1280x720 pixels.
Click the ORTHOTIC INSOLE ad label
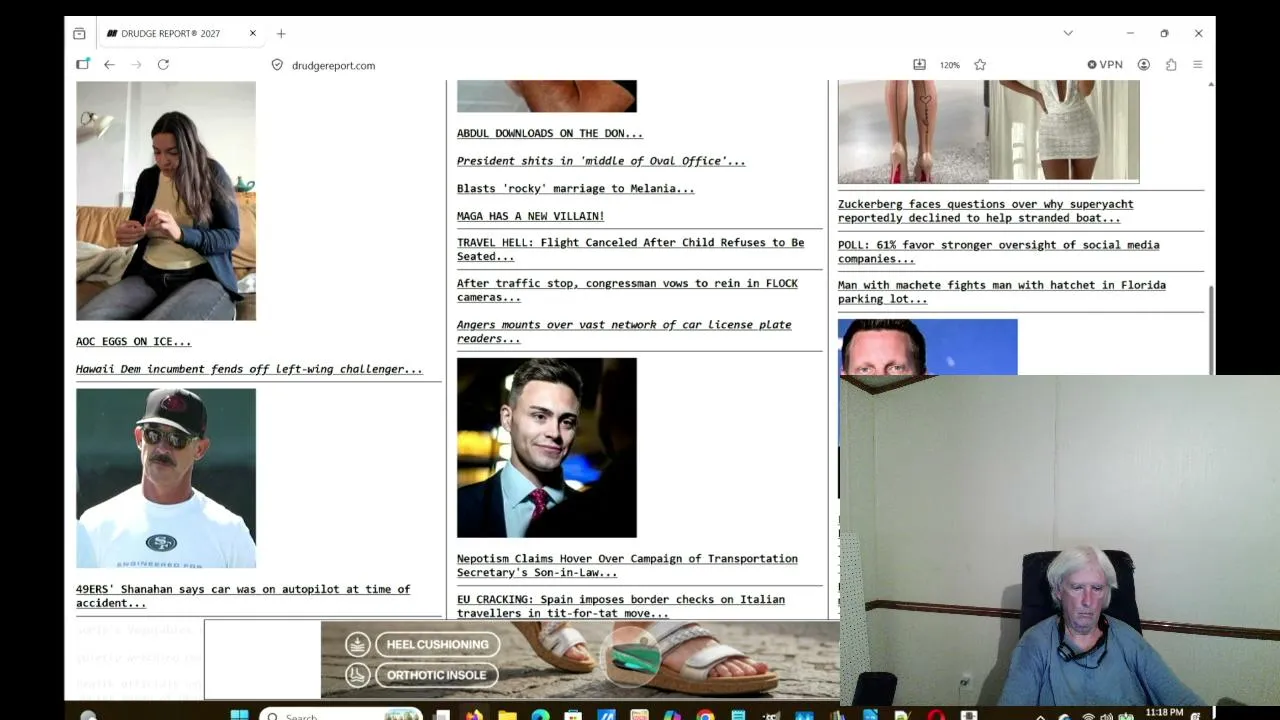pyautogui.click(x=436, y=675)
